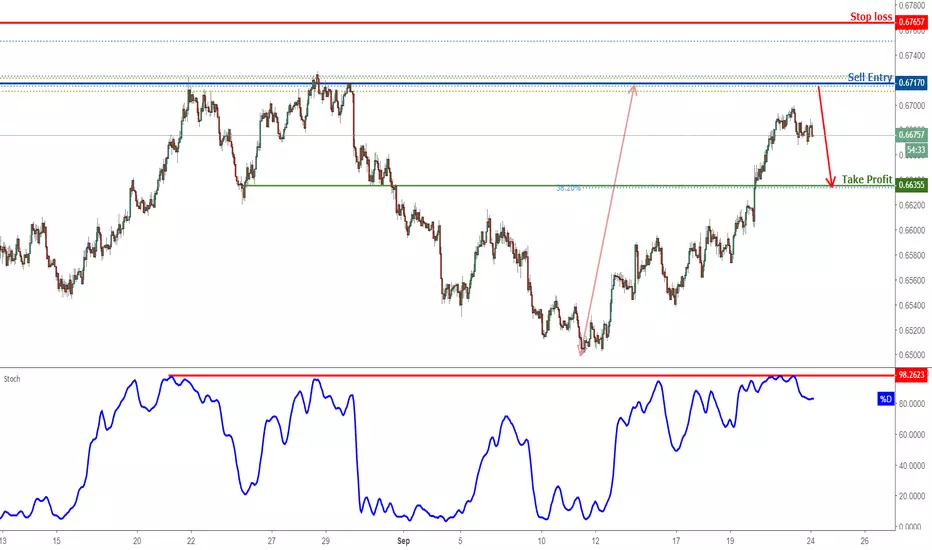The height and width of the screenshot is (550, 932).
Task: Click date 20 on the time axis
Action: 137,541
